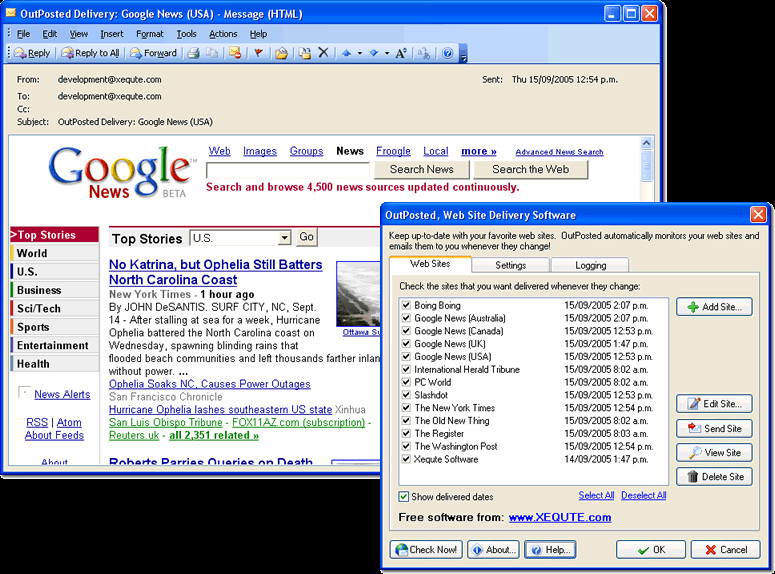
Task: Toggle Google News (UK) checkbox
Action: click(406, 344)
